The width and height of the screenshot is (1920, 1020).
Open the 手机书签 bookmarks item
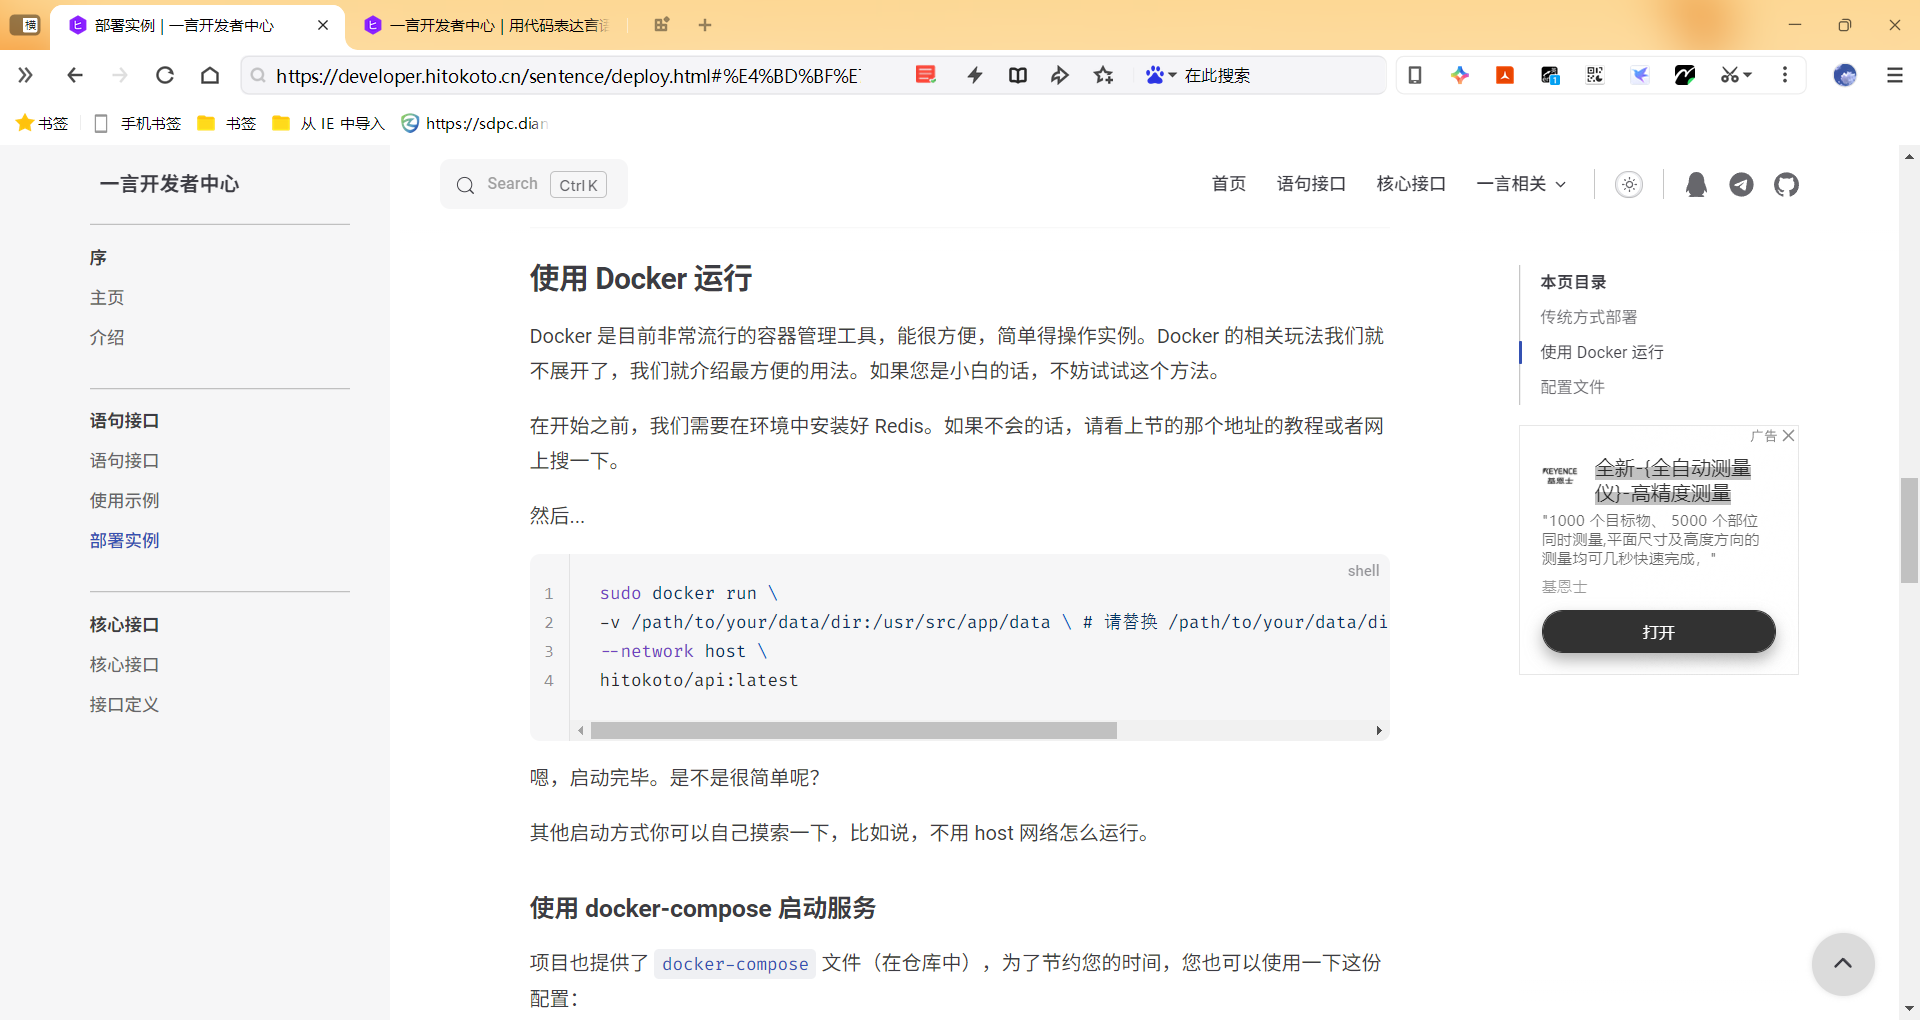[137, 123]
